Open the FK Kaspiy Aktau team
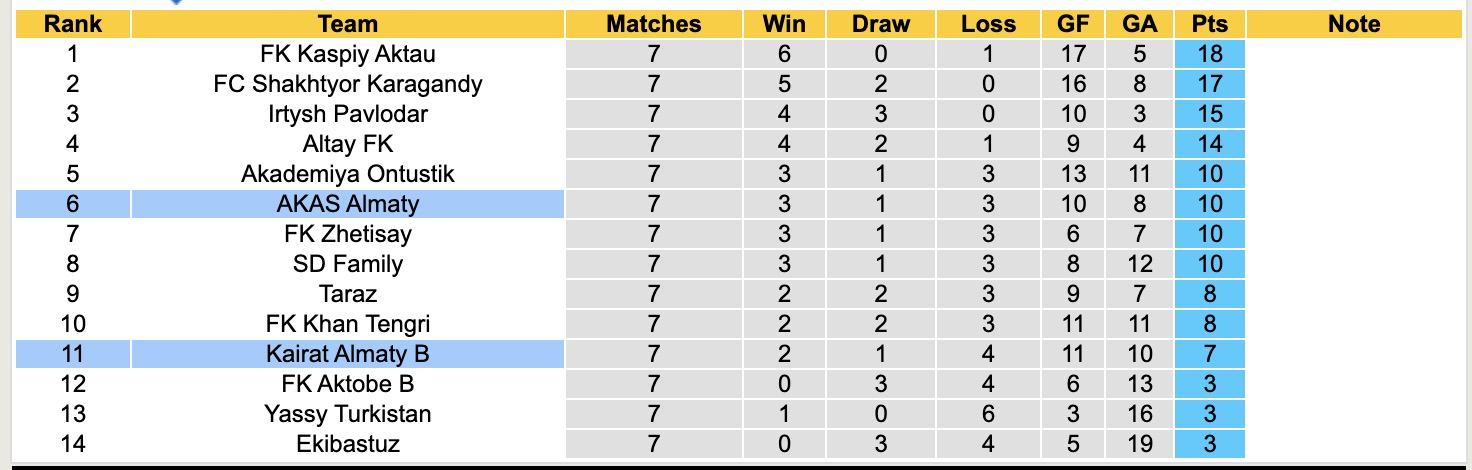The image size is (1472, 470). pos(347,54)
